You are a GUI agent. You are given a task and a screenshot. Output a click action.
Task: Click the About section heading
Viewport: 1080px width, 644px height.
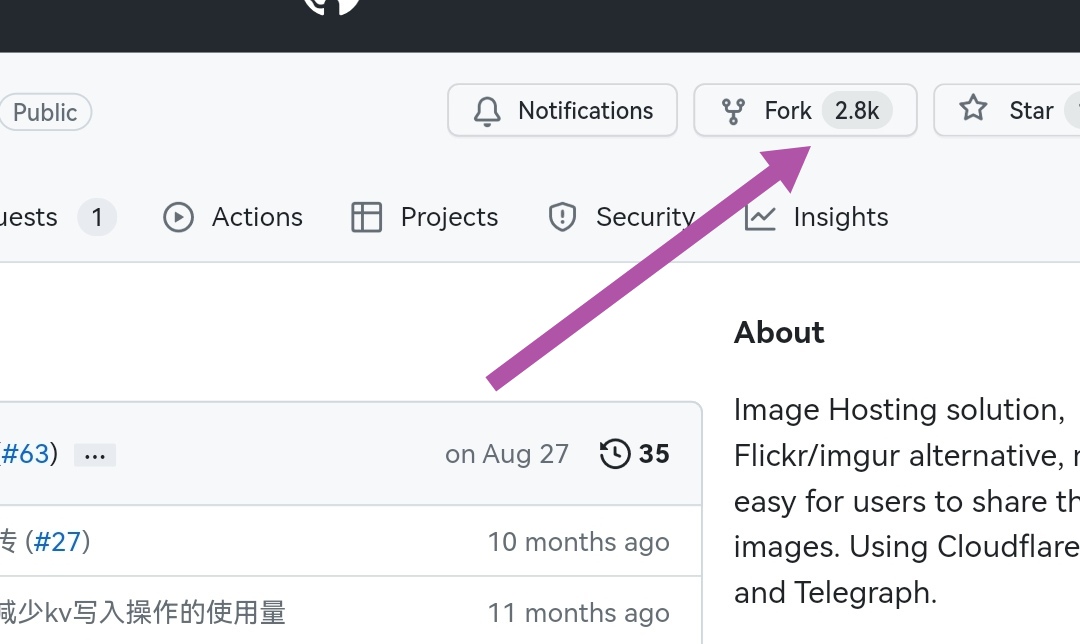pos(779,332)
